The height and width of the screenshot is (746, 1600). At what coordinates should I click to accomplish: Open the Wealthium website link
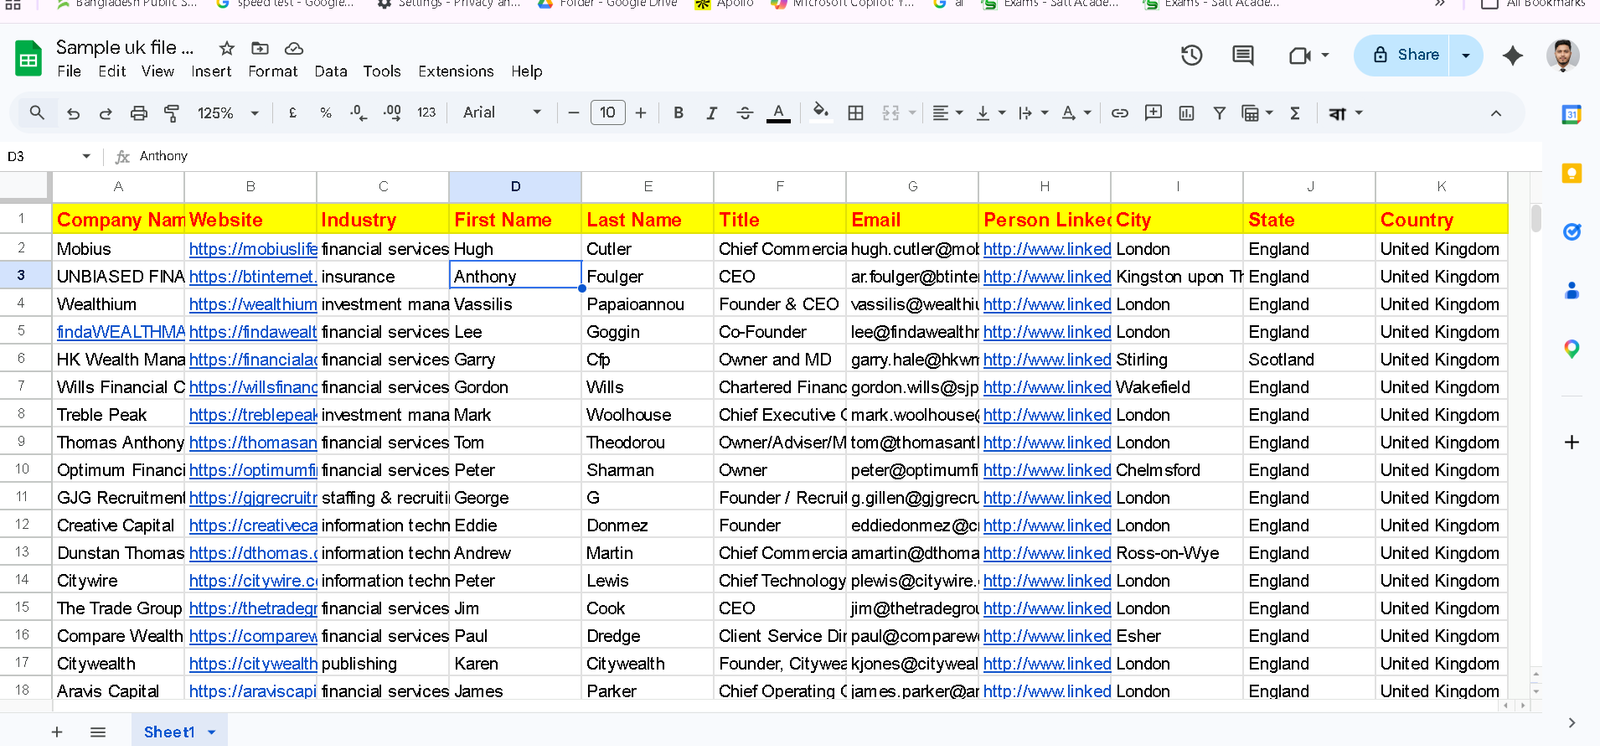(253, 304)
